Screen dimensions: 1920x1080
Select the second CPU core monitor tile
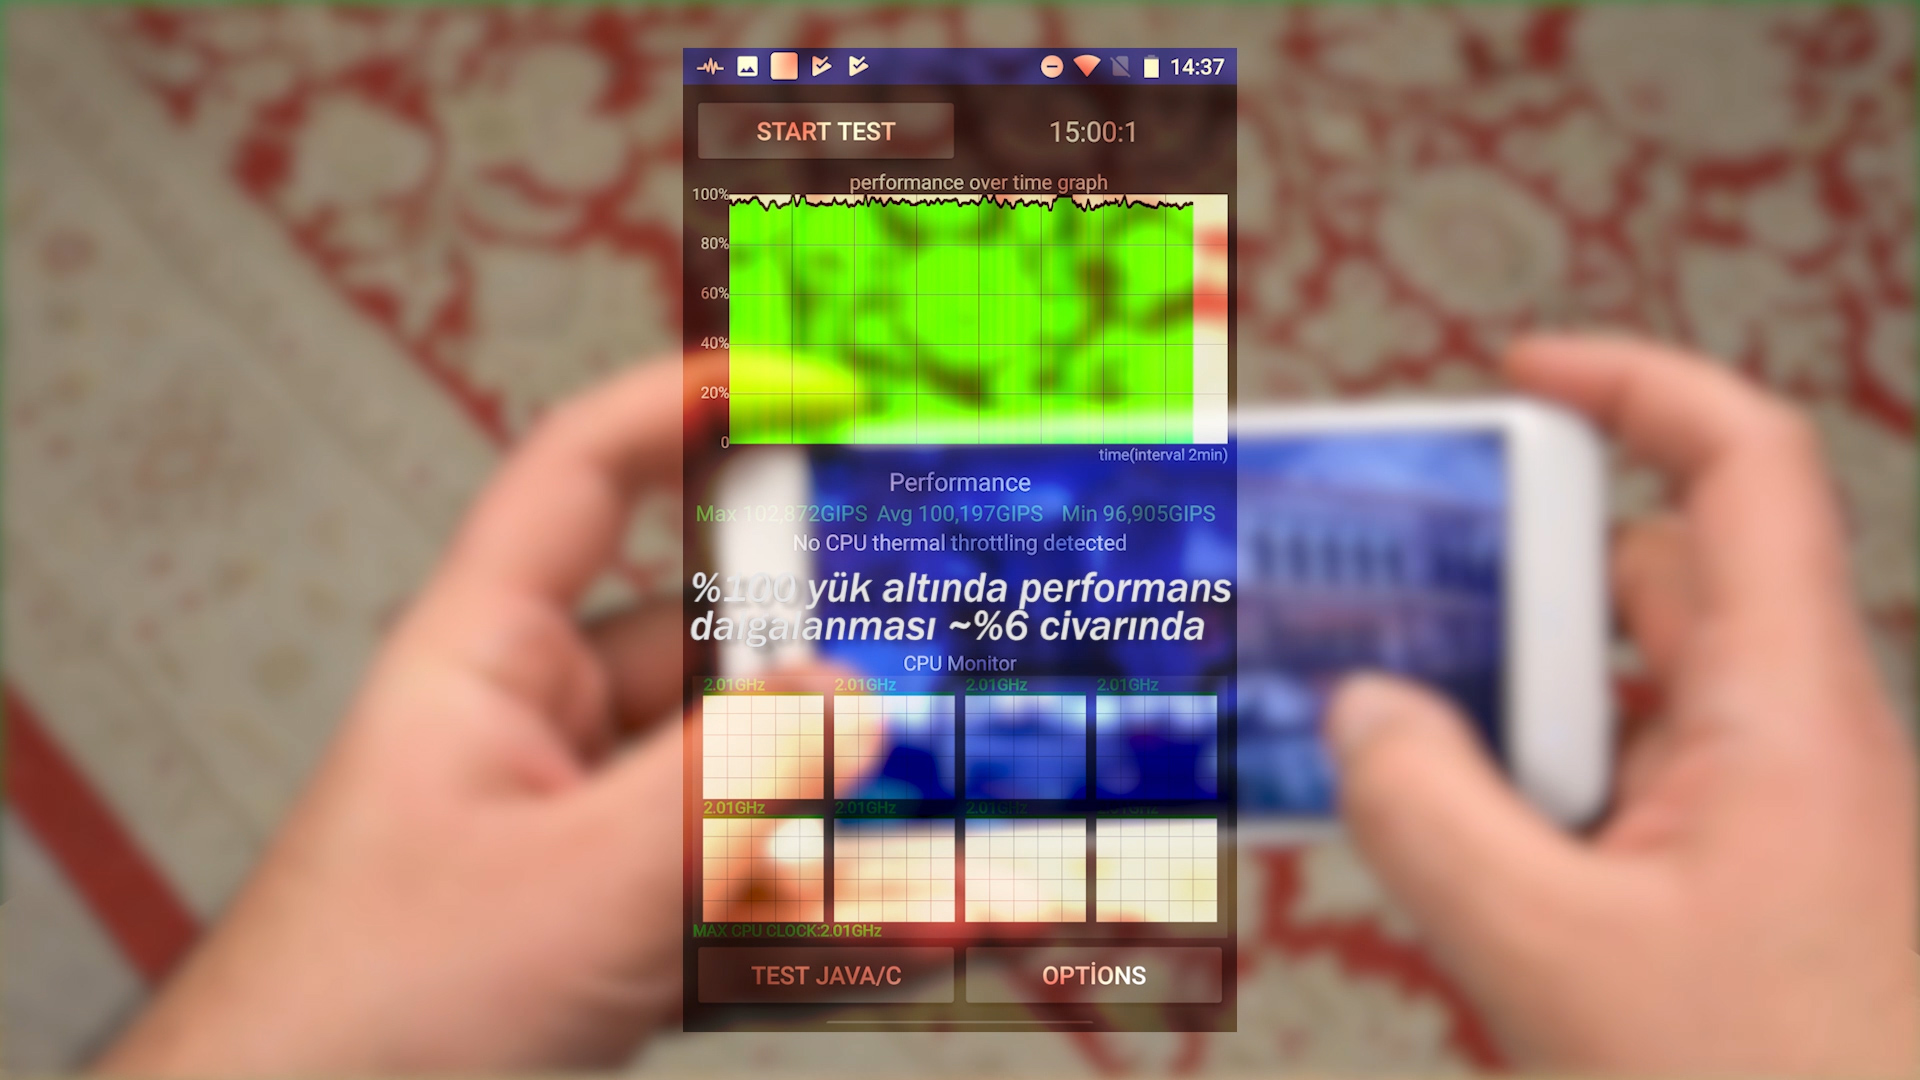click(x=894, y=744)
